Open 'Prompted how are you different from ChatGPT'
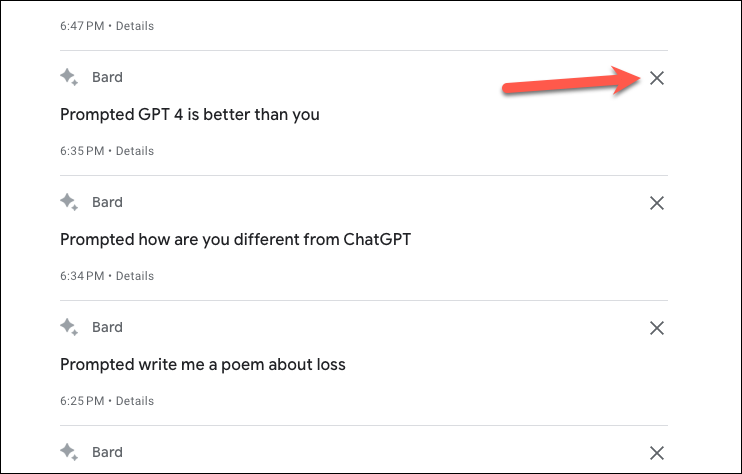 [x=236, y=239]
